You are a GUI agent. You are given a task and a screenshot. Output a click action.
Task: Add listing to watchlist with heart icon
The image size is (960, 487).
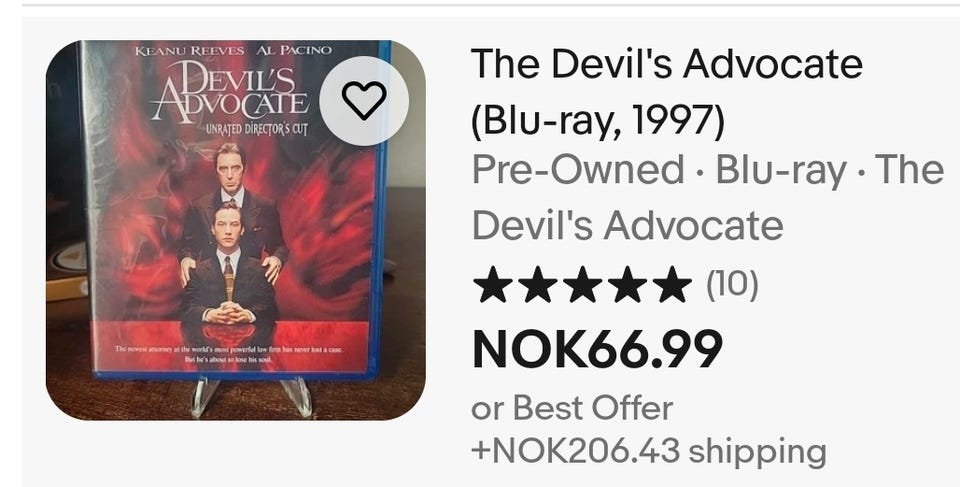click(364, 100)
